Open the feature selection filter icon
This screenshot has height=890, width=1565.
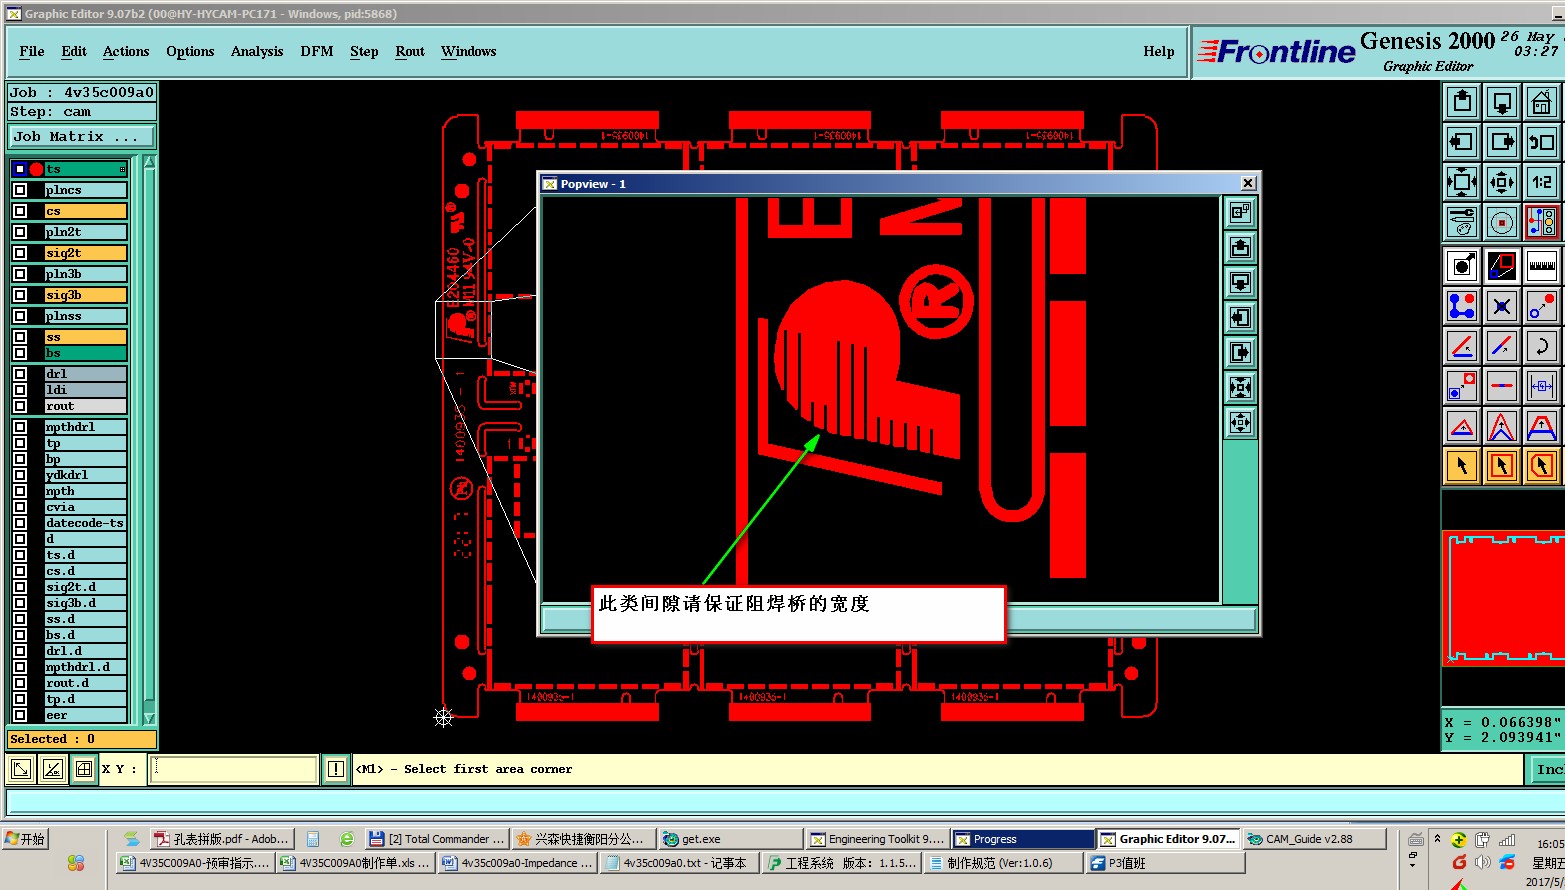coord(1462,266)
